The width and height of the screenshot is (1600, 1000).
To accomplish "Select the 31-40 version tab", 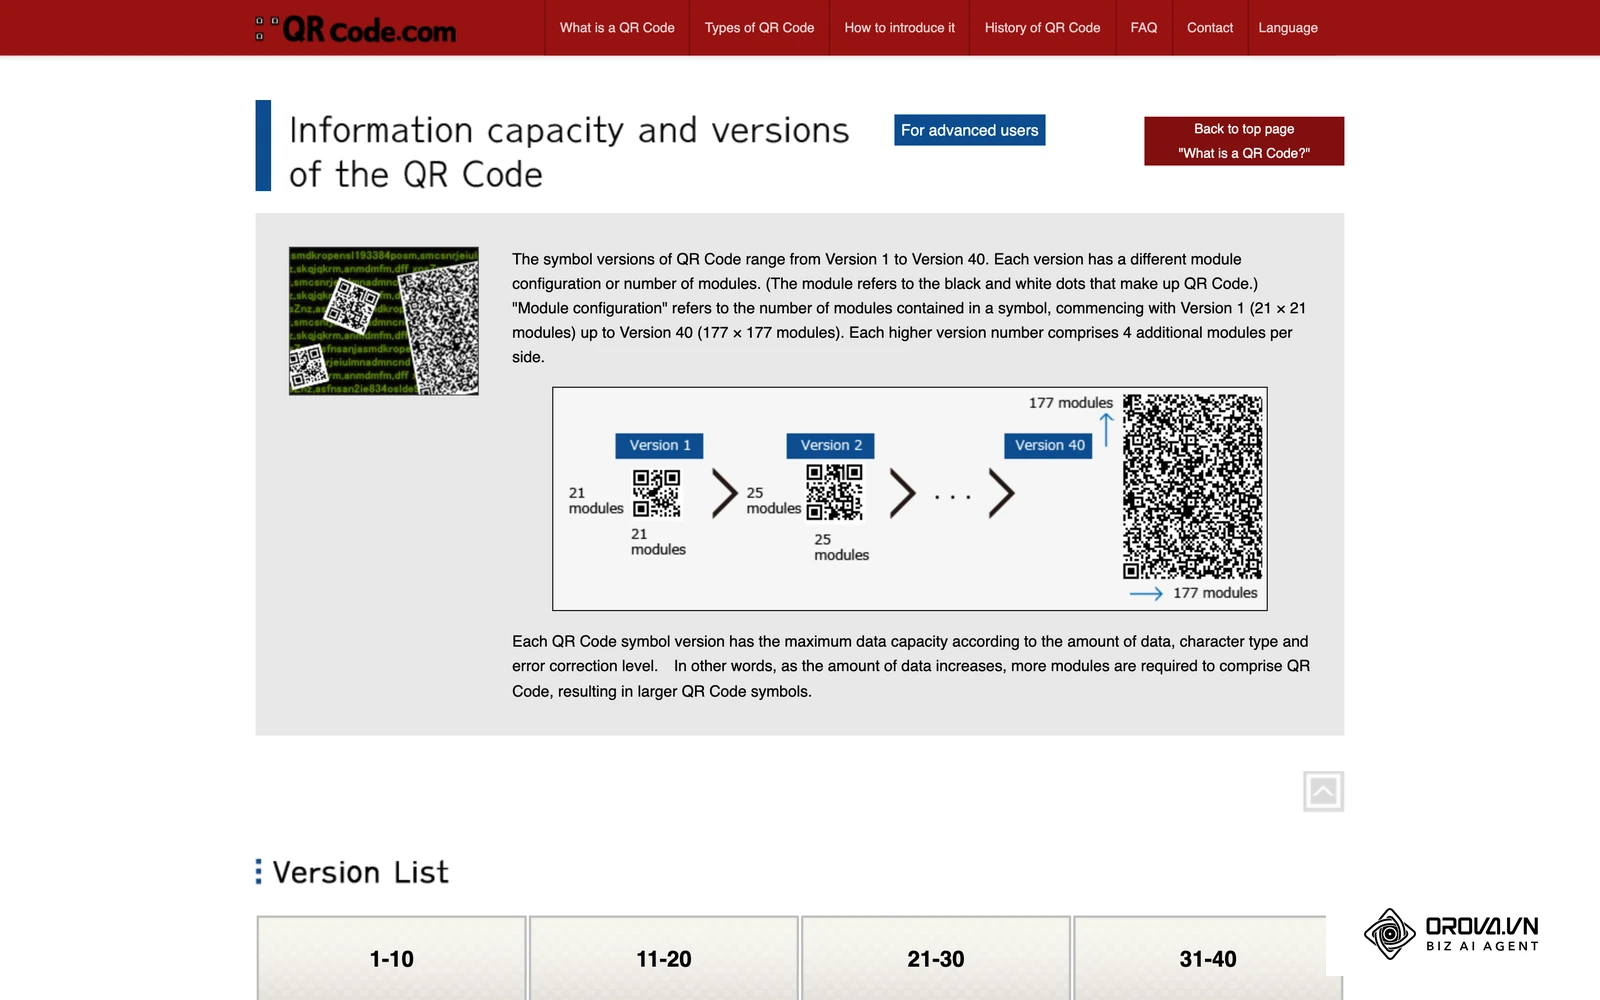I will pos(1208,958).
